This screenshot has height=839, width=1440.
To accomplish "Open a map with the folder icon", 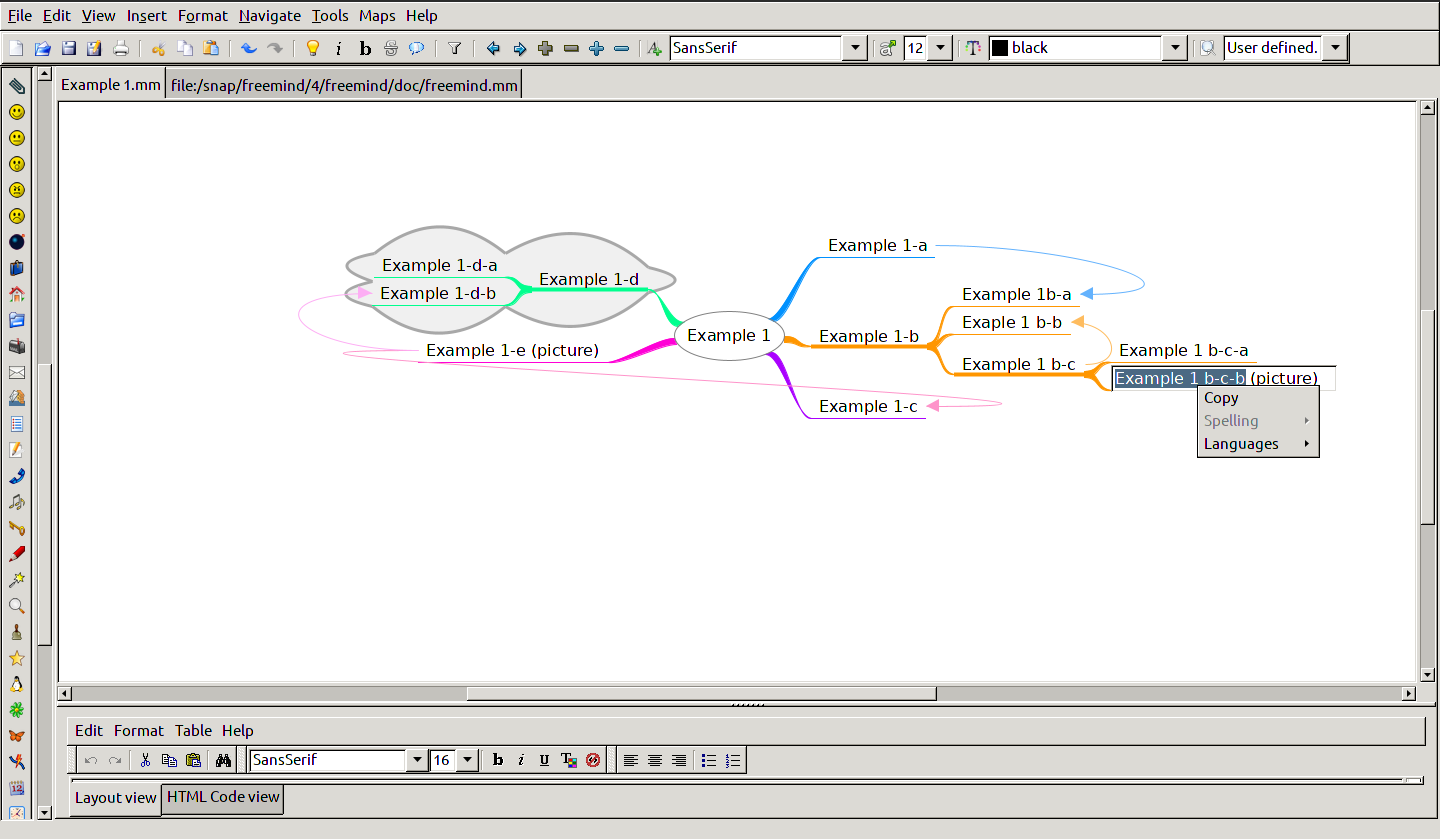I will [42, 48].
